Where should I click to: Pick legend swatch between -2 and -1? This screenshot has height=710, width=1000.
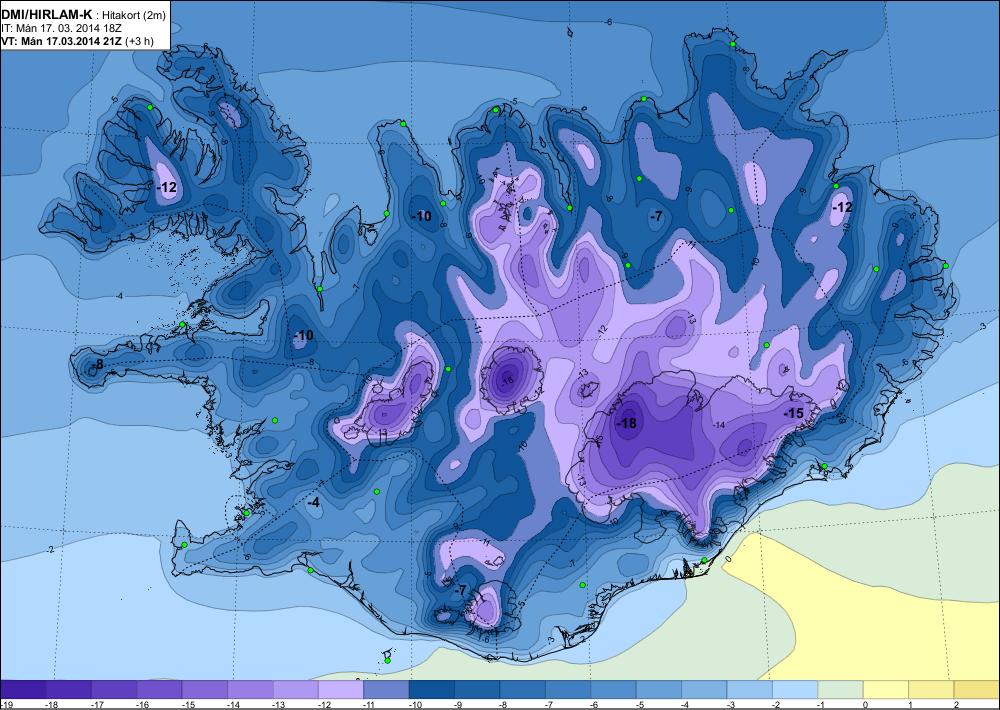(x=795, y=689)
